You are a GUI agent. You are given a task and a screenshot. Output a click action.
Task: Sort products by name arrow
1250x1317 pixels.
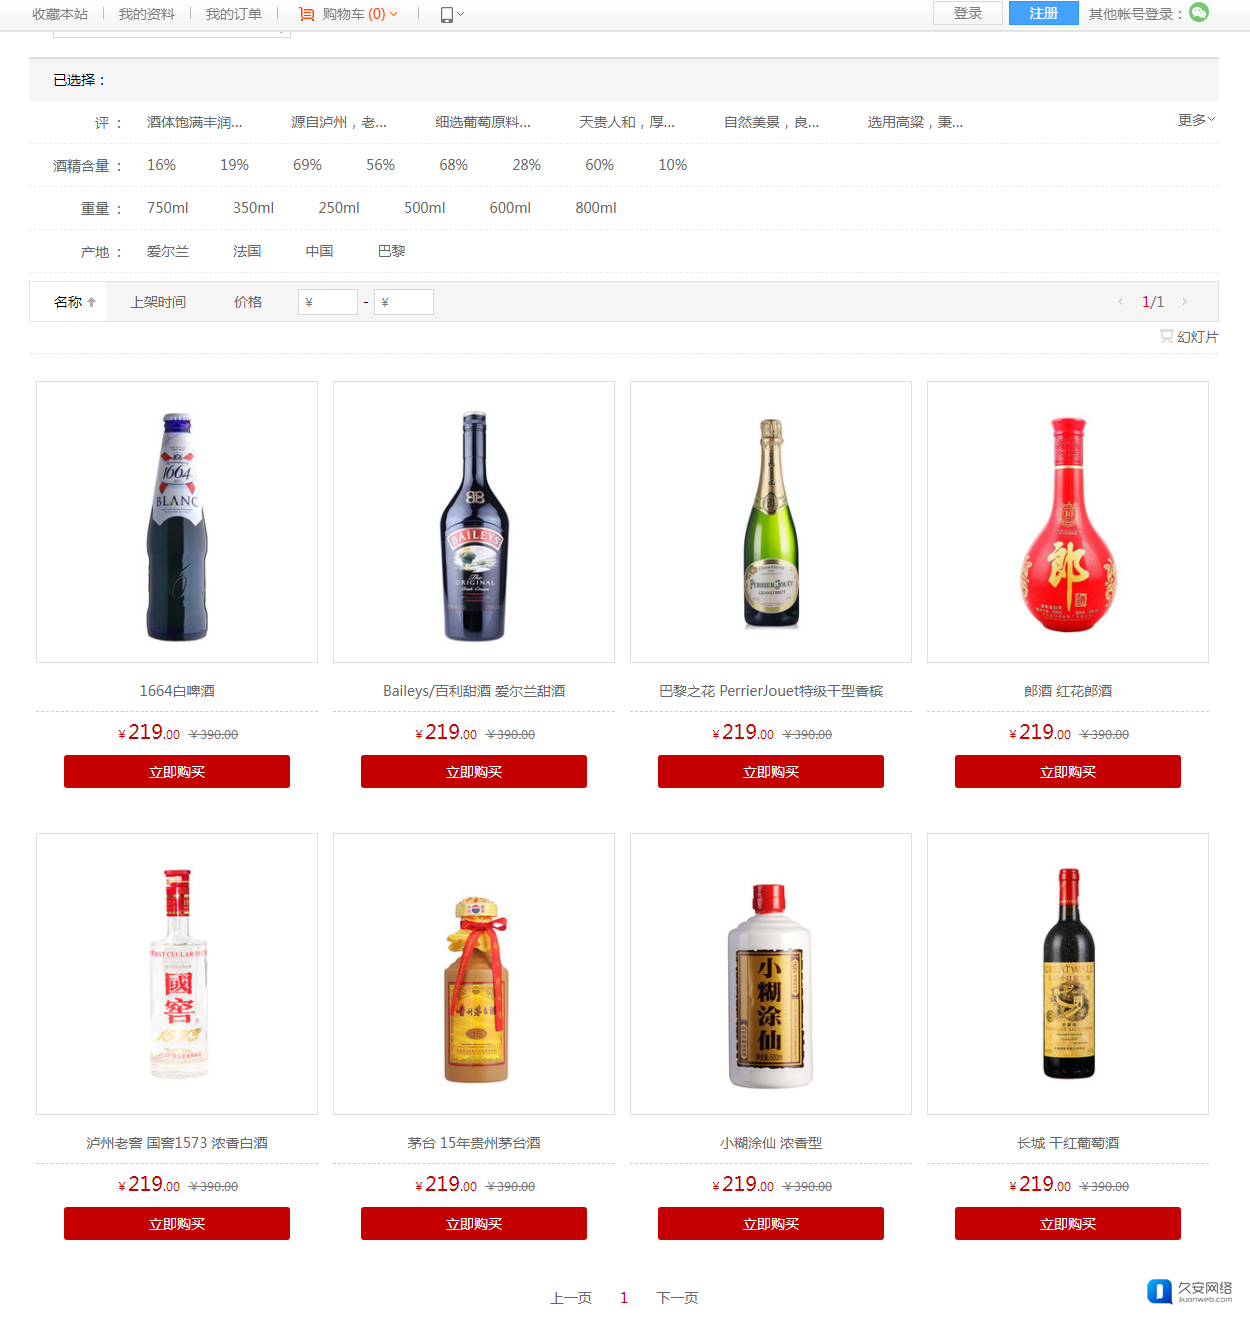[91, 302]
